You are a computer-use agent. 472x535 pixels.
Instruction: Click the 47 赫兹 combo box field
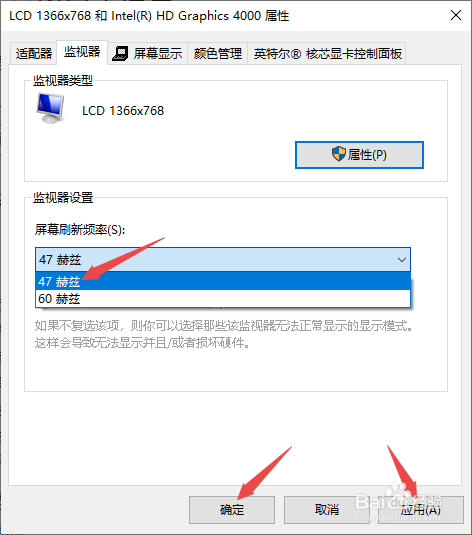(x=223, y=260)
